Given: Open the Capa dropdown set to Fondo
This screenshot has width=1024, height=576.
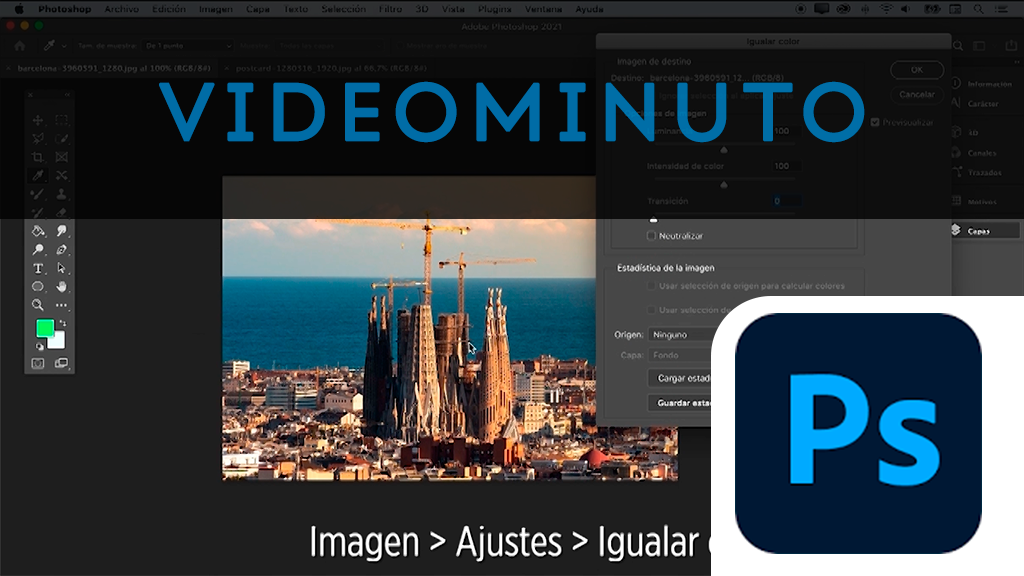Looking at the screenshot, I should pos(680,355).
